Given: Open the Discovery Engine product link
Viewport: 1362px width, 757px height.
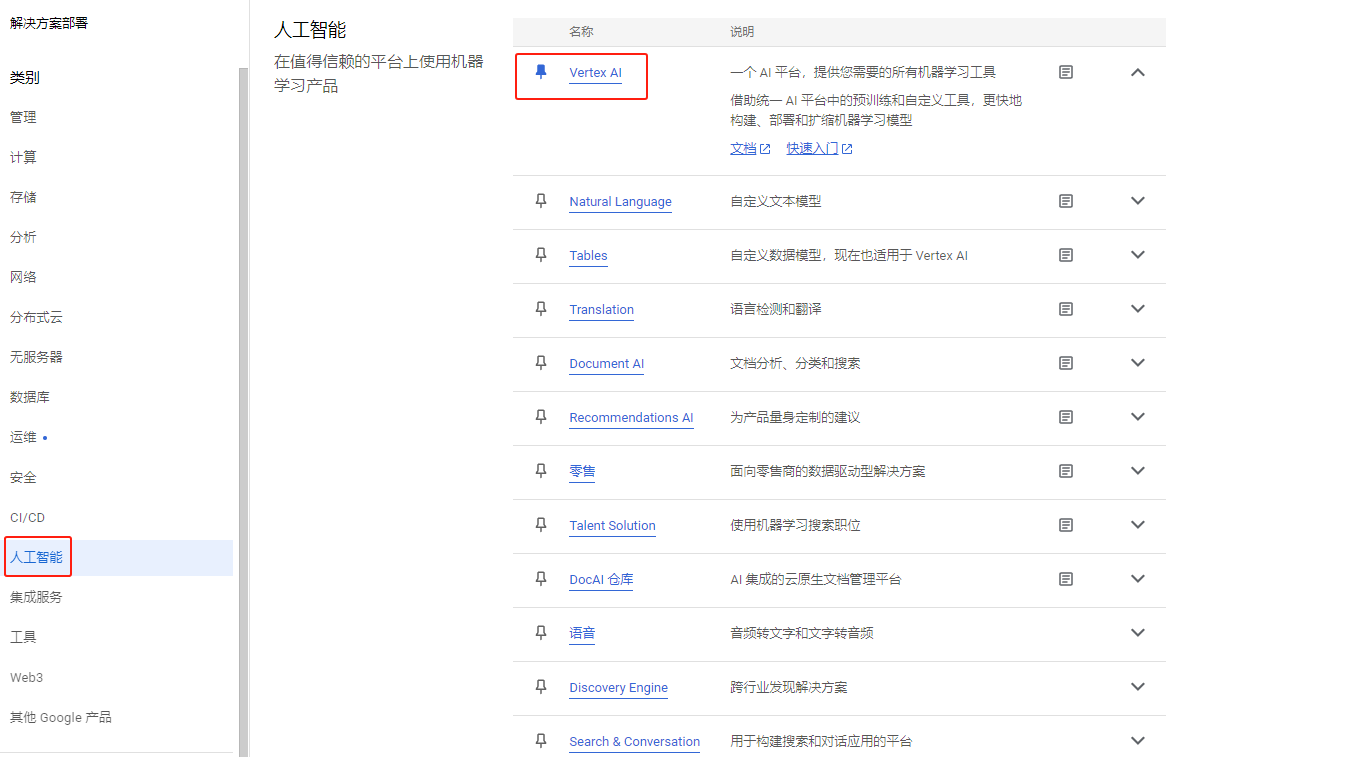Looking at the screenshot, I should (x=618, y=688).
